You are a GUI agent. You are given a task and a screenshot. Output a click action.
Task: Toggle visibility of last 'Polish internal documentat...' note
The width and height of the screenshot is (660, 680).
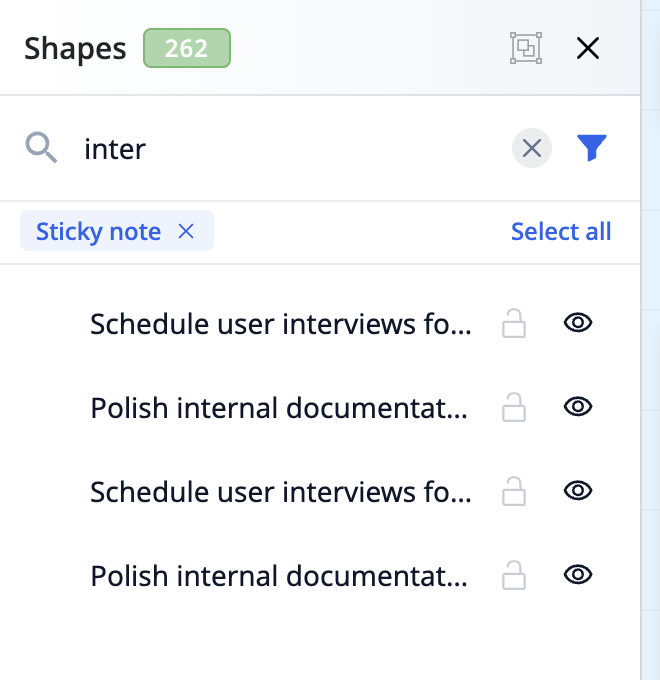click(x=578, y=575)
